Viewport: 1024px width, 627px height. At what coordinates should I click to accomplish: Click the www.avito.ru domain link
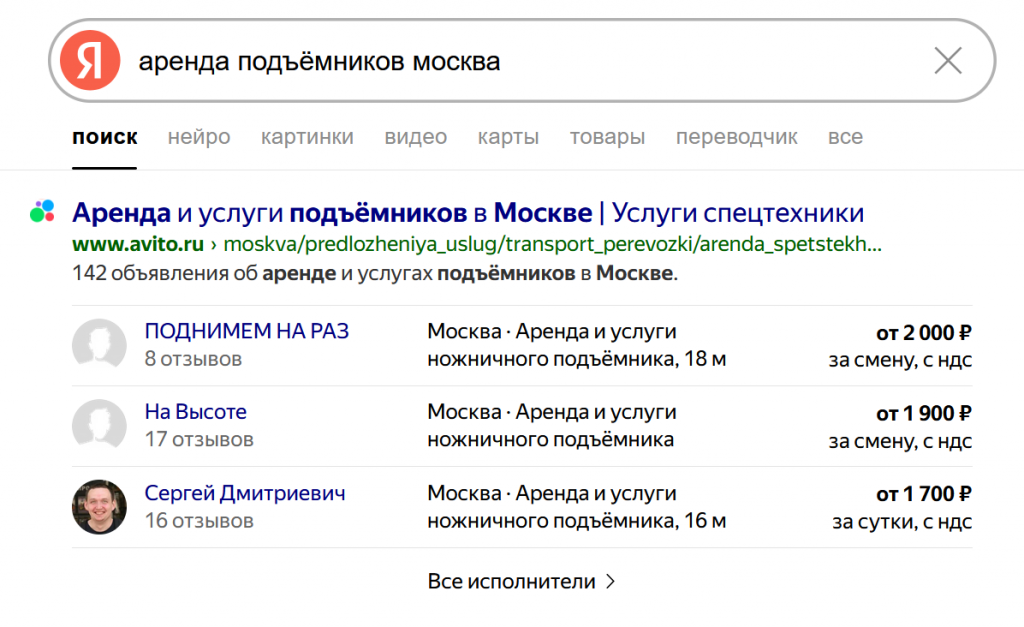pyautogui.click(x=138, y=244)
